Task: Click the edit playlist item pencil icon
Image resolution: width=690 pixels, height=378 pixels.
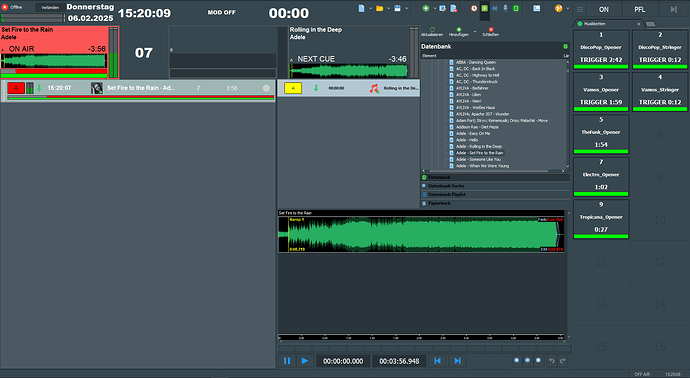Action: click(x=442, y=8)
